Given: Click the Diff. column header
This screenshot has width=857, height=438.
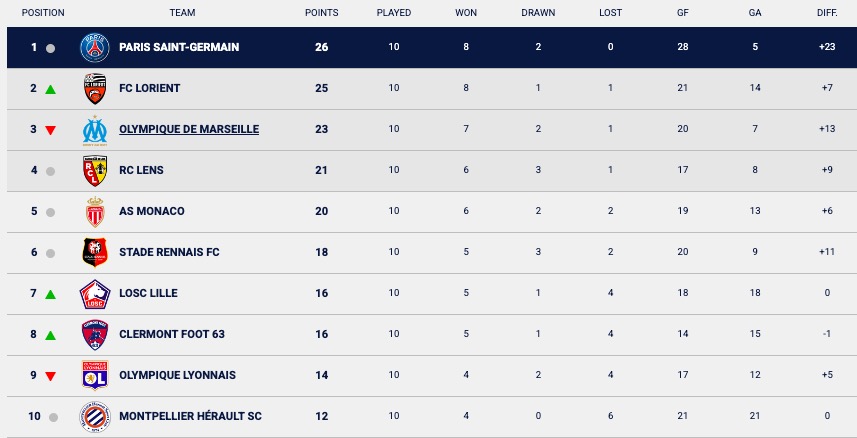Looking at the screenshot, I should tap(827, 13).
